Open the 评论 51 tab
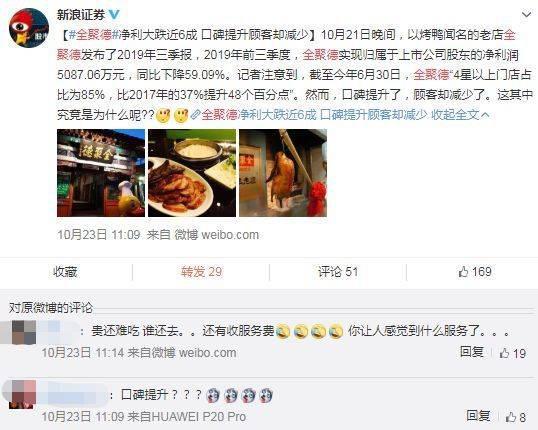Screen dimensions: 538x430 coord(338,272)
